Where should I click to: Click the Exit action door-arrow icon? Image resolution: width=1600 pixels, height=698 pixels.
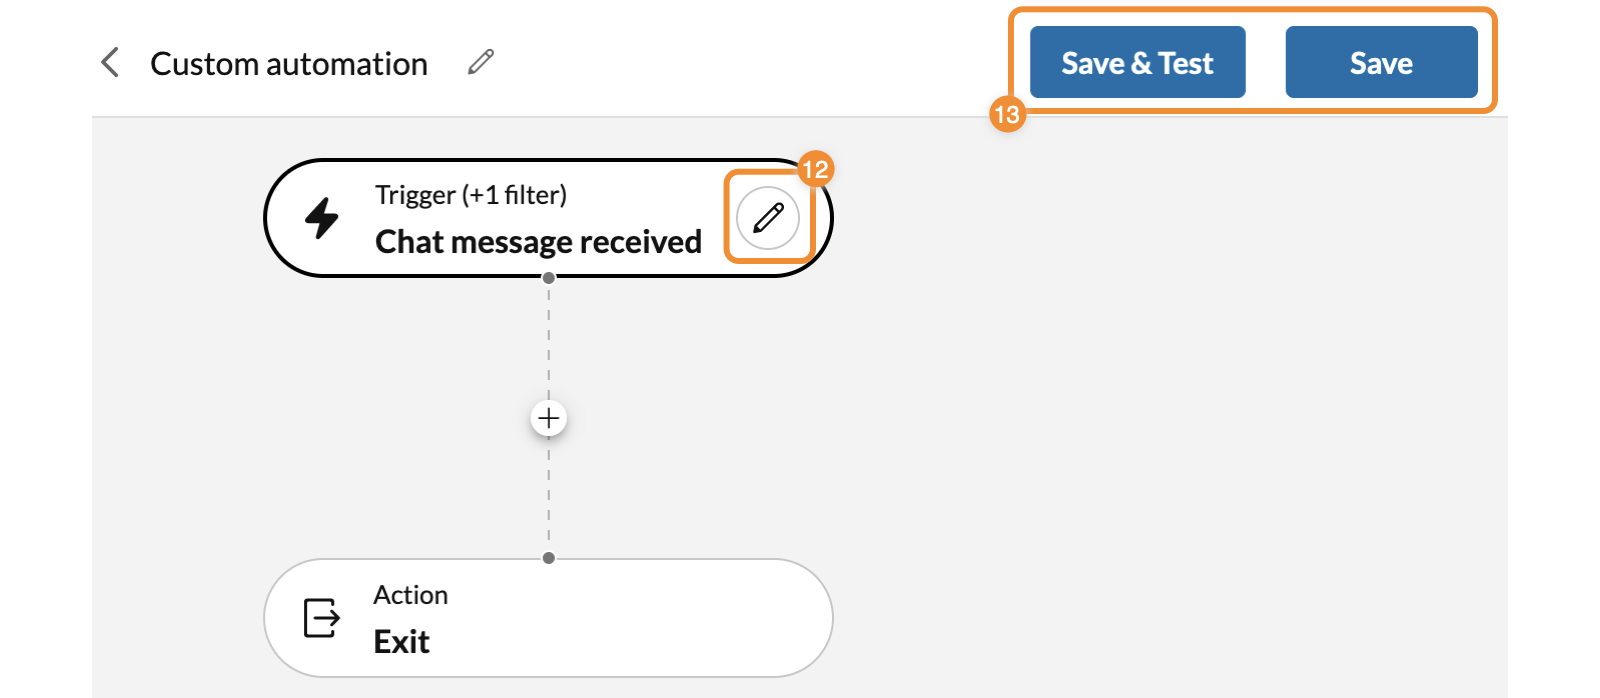[x=321, y=618]
